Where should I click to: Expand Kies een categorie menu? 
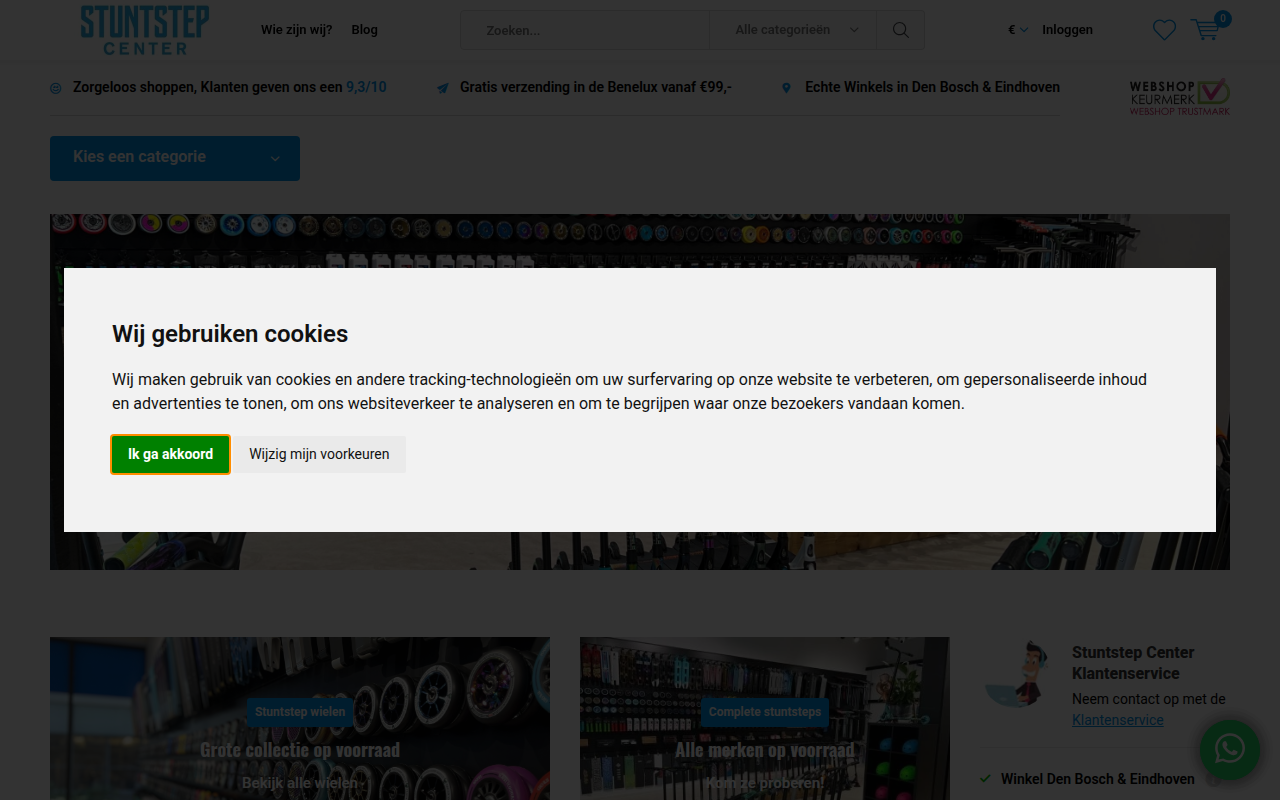tap(175, 158)
